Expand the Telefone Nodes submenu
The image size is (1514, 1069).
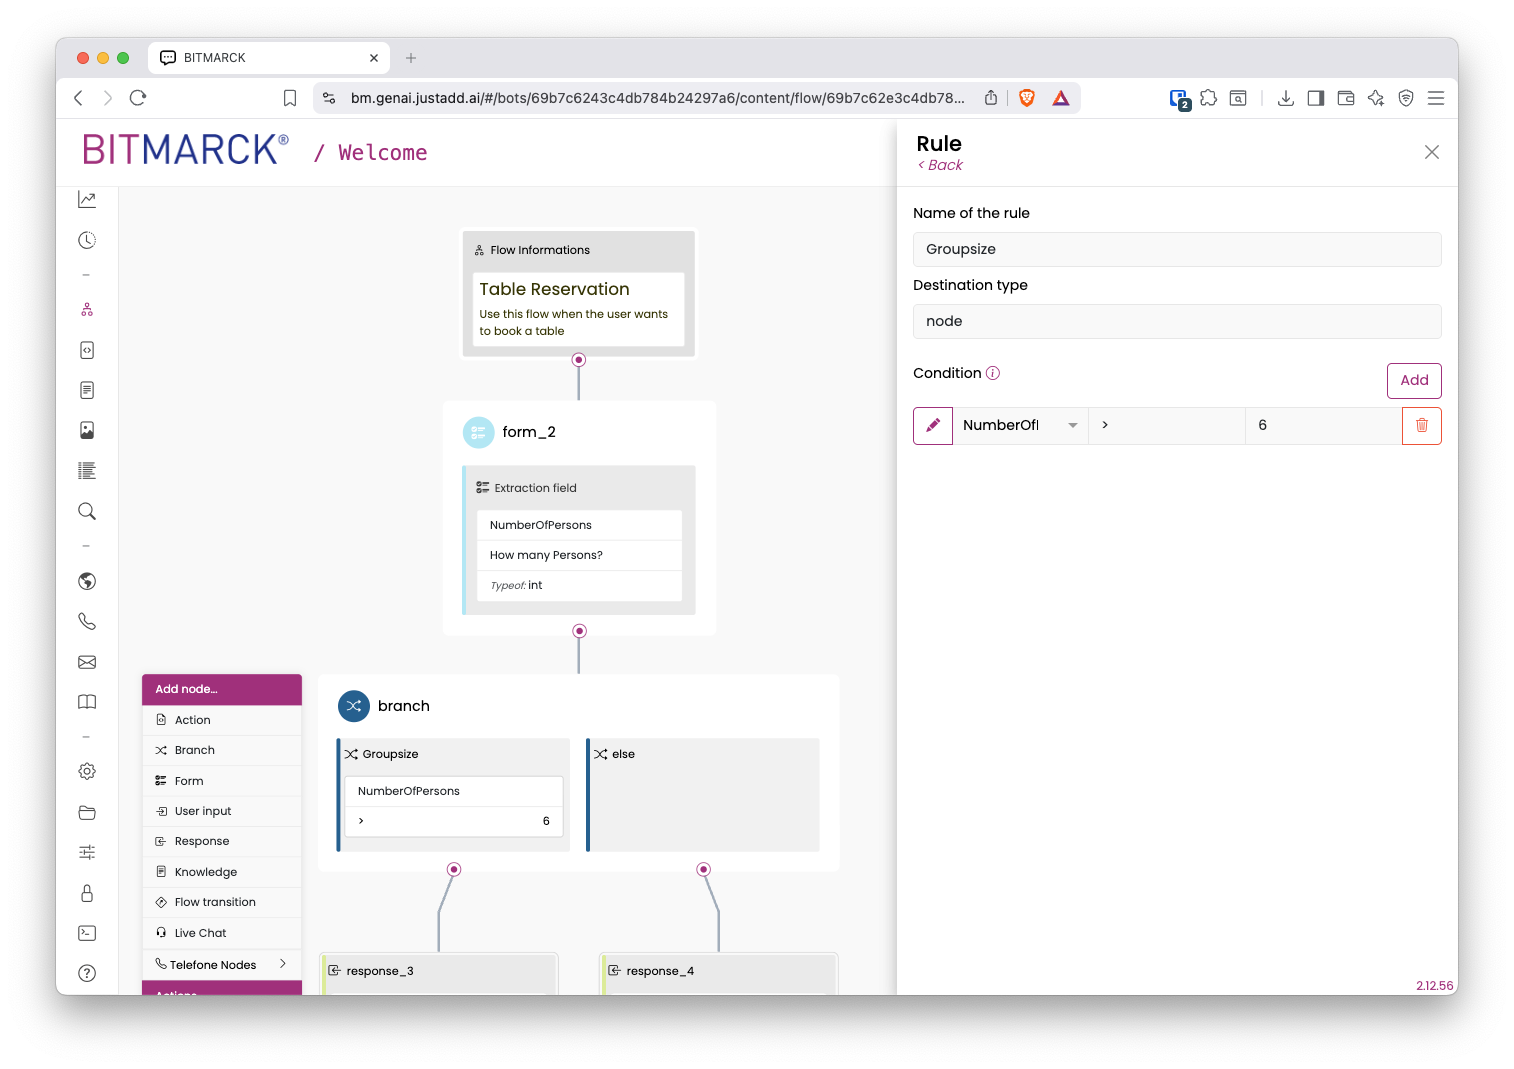click(x=222, y=965)
